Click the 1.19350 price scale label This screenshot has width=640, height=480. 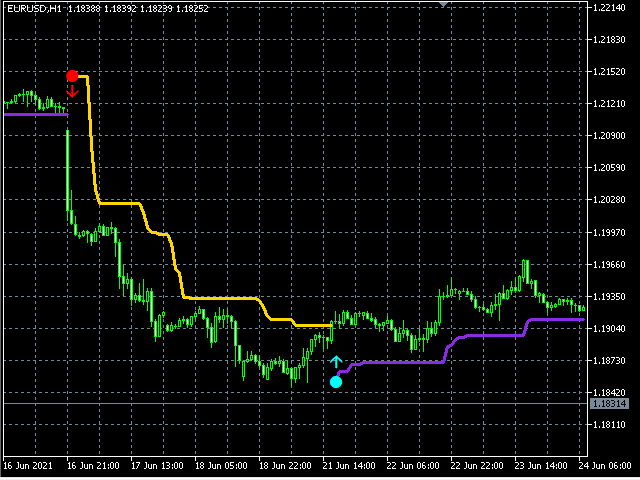(x=609, y=296)
